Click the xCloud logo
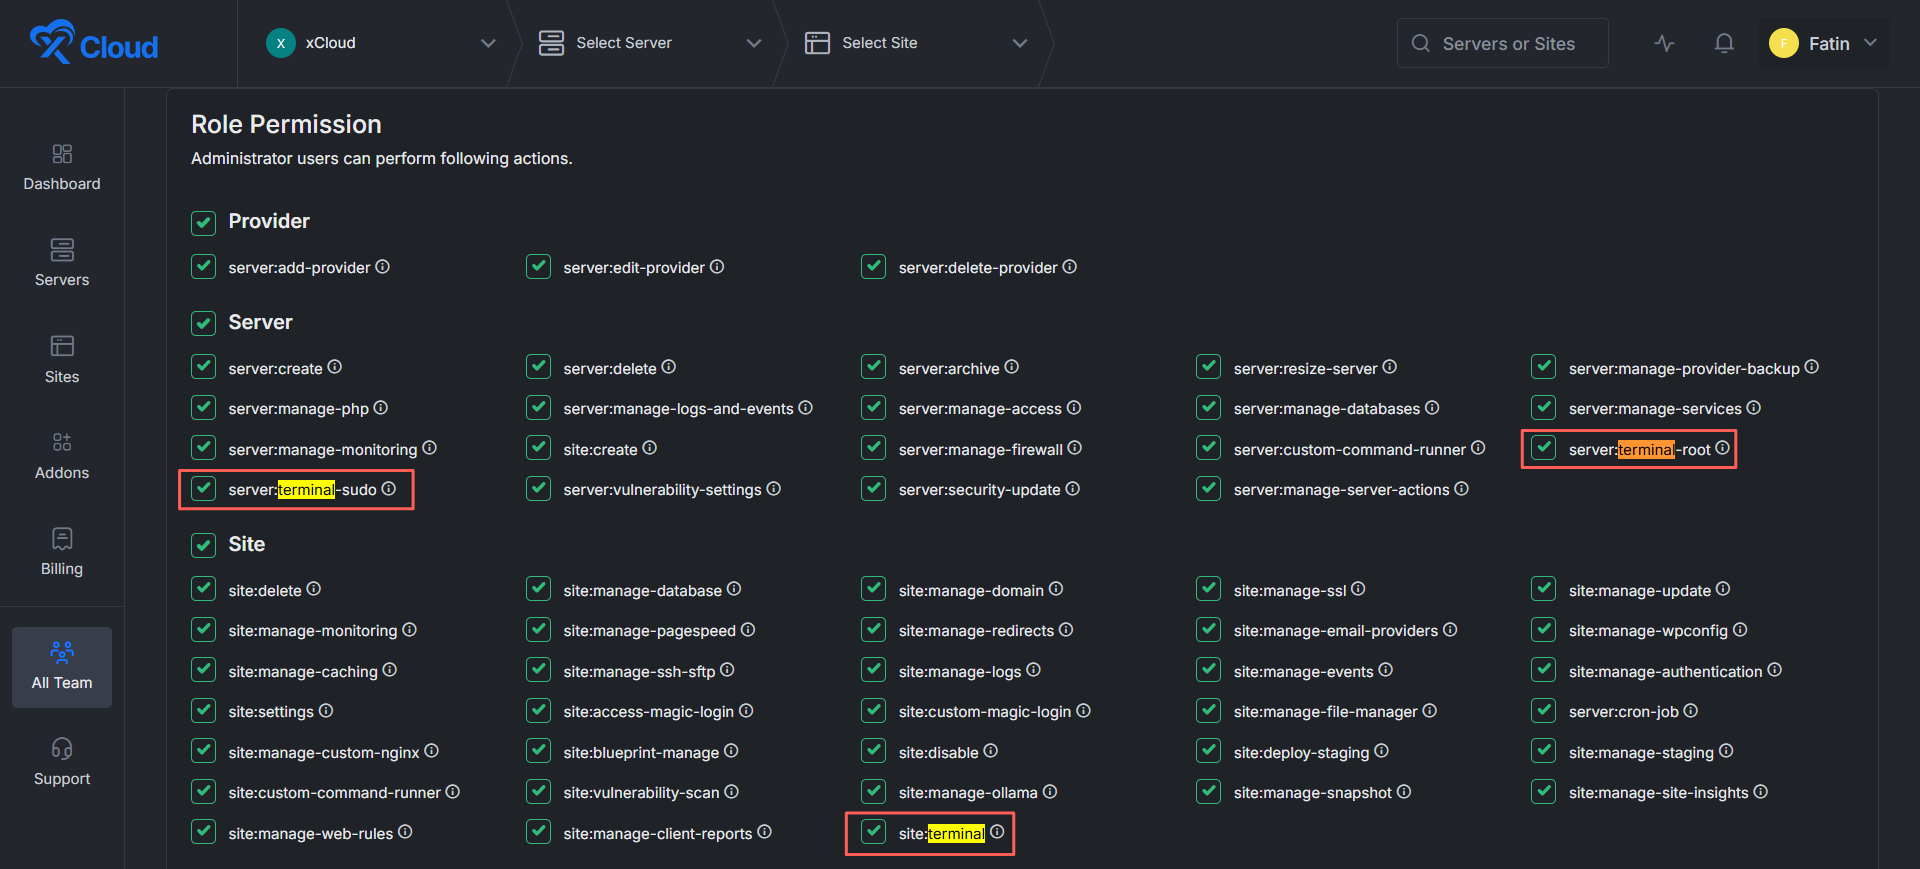The image size is (1920, 869). pyautogui.click(x=94, y=43)
